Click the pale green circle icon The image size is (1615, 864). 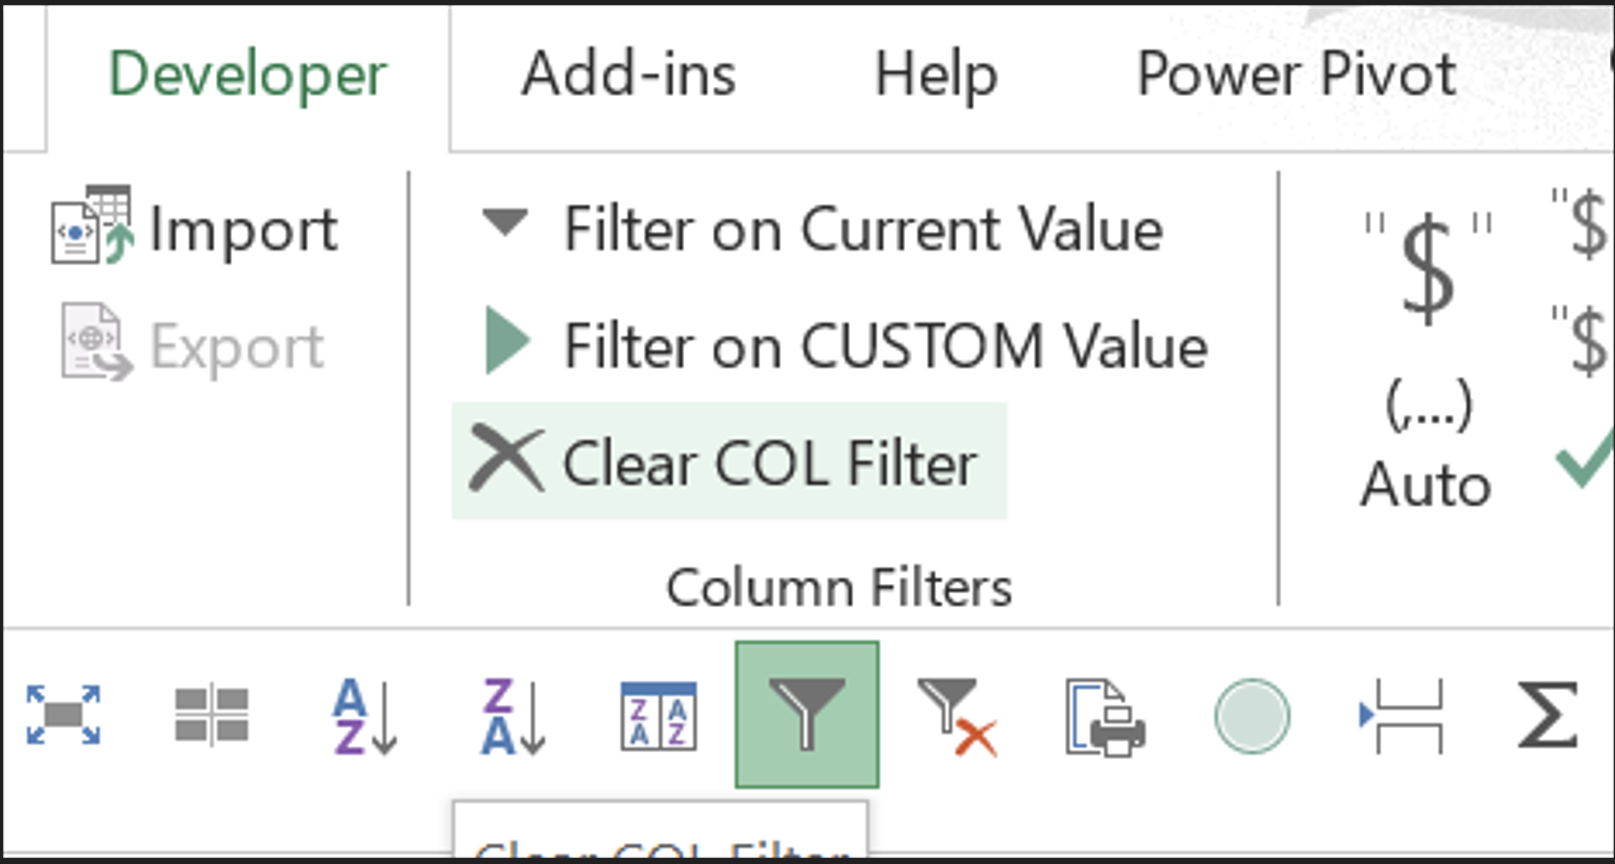click(x=1252, y=716)
